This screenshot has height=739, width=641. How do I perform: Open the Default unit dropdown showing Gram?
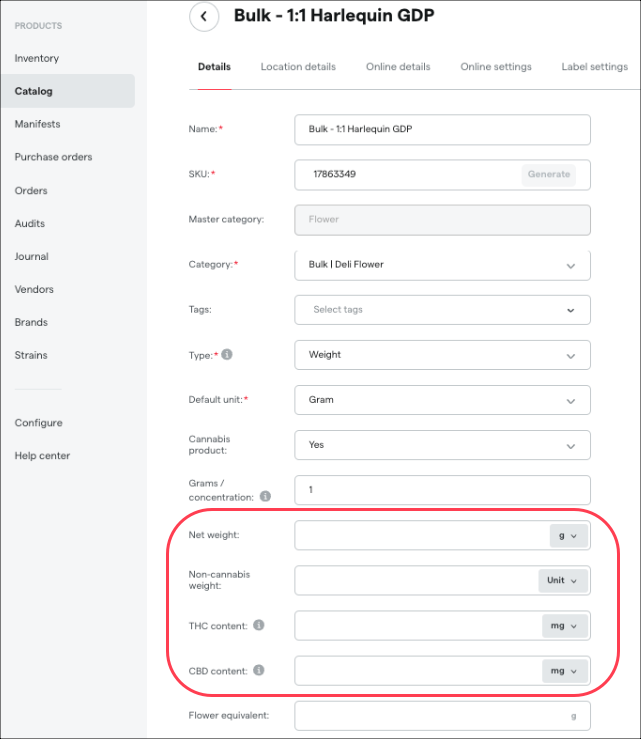tap(442, 400)
